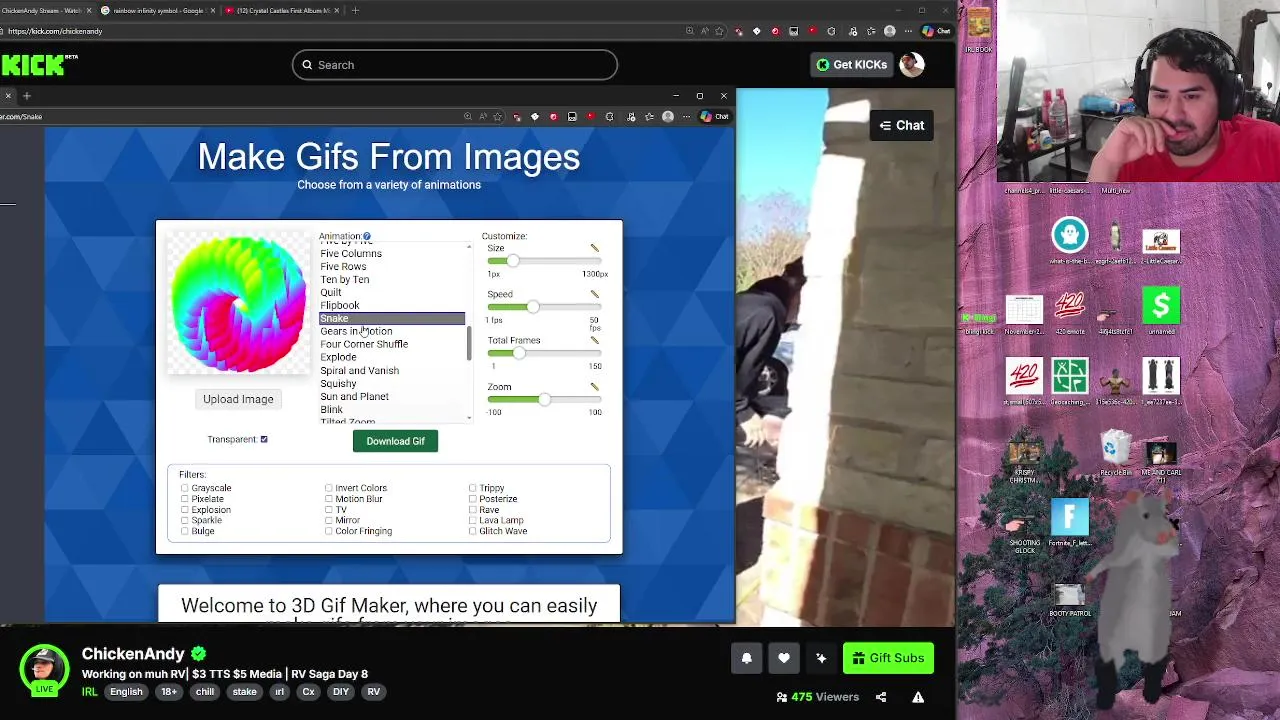The height and width of the screenshot is (720, 1280).
Task: Switch to the ChickenAndy Stream browser tab
Action: point(47,10)
